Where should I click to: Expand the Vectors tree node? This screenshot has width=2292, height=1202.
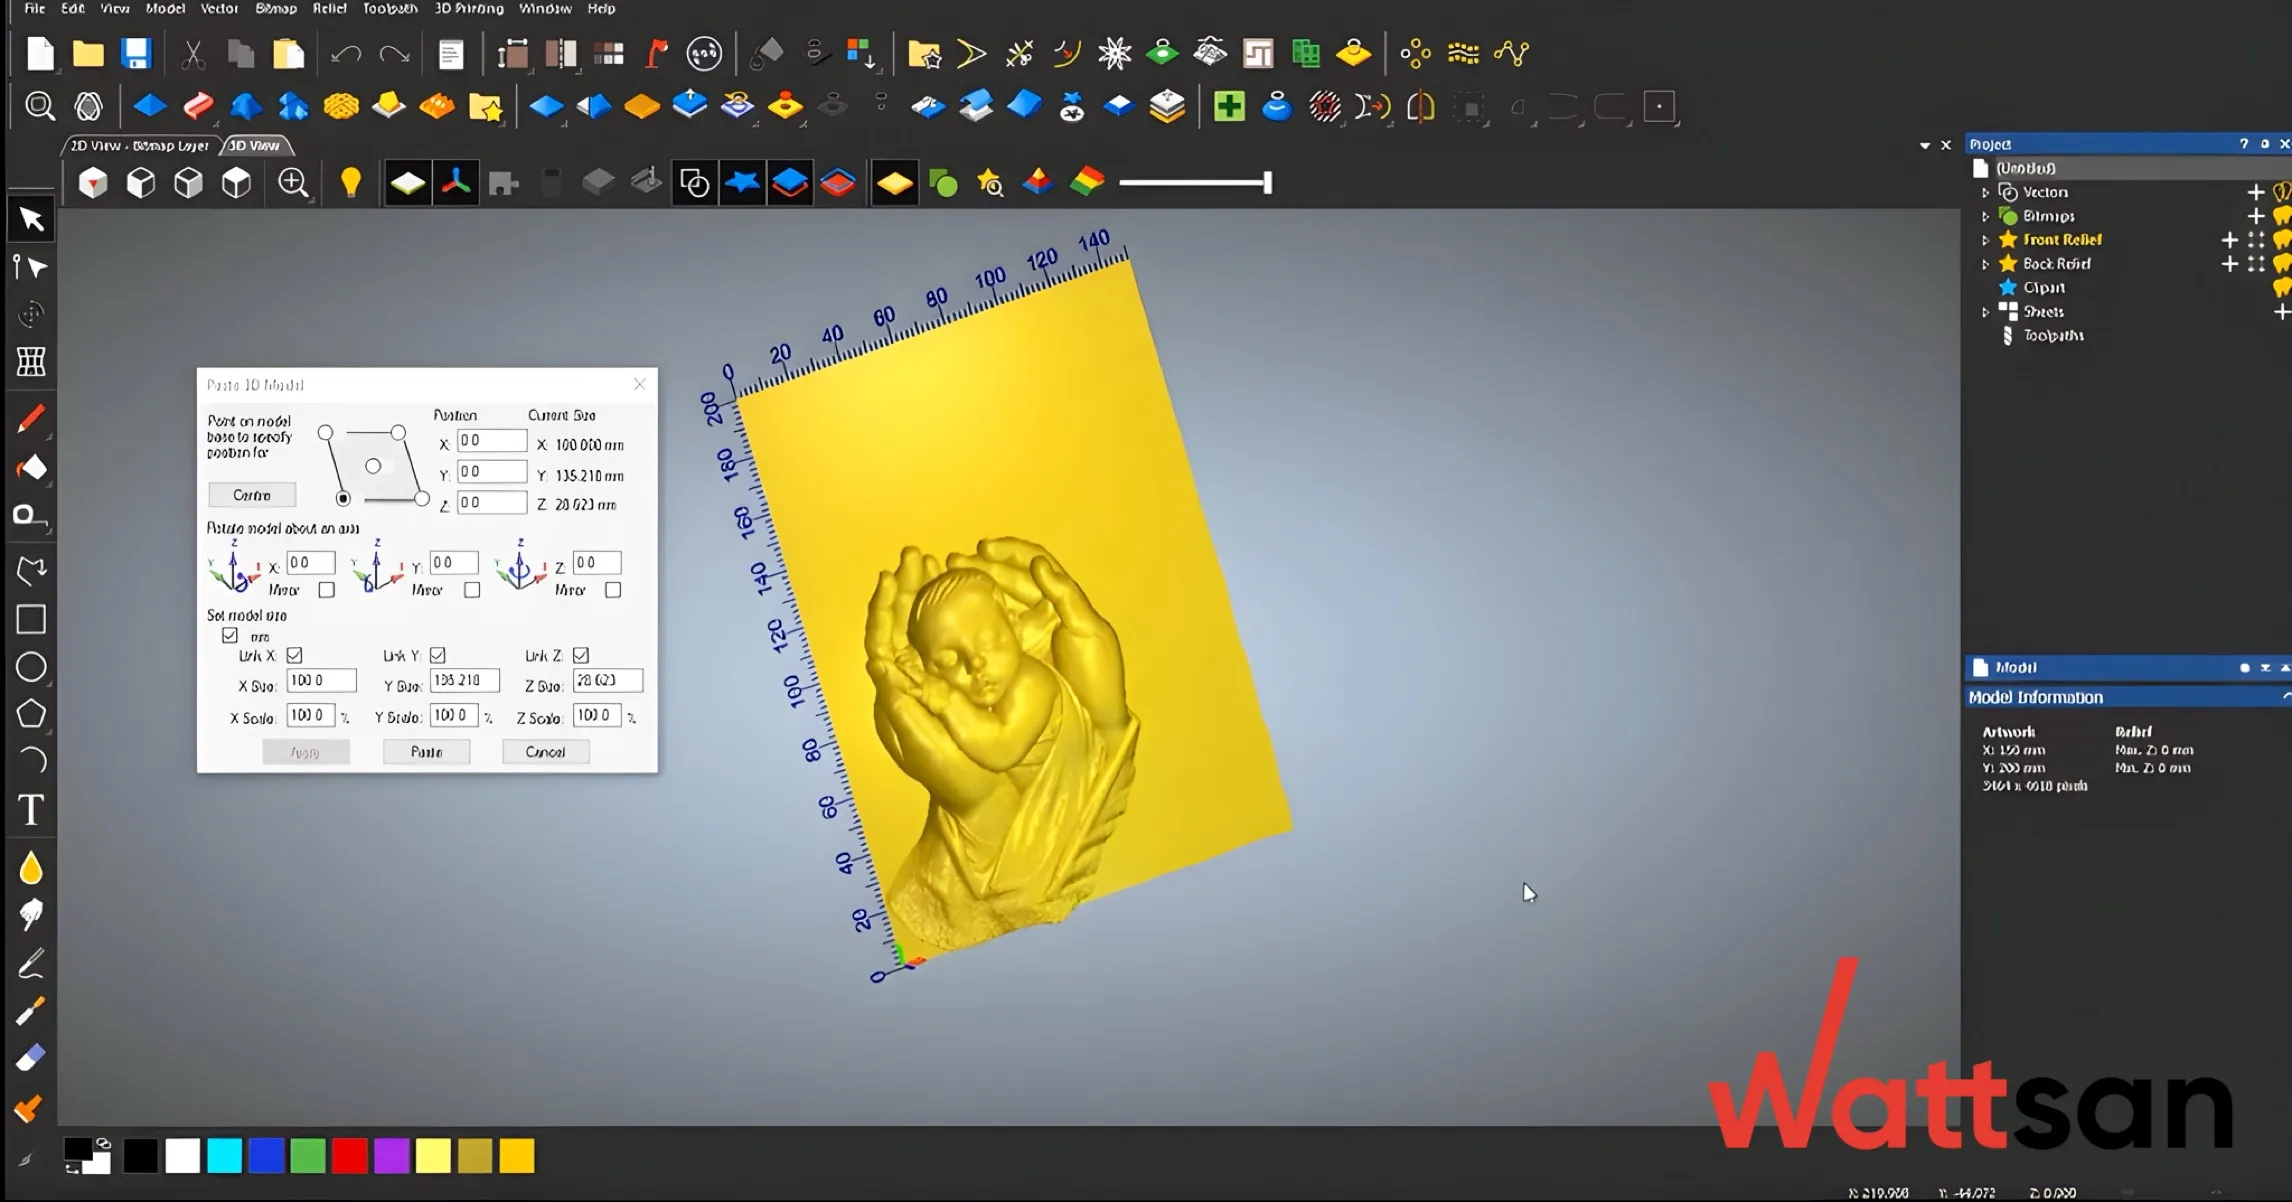tap(1985, 192)
